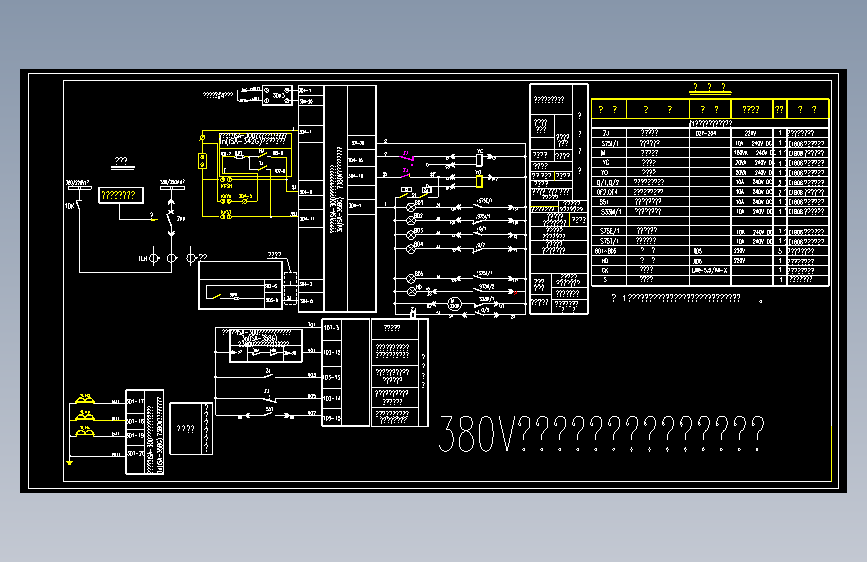
Task: Pick the HD row label in the parts table
Action: tap(605, 261)
